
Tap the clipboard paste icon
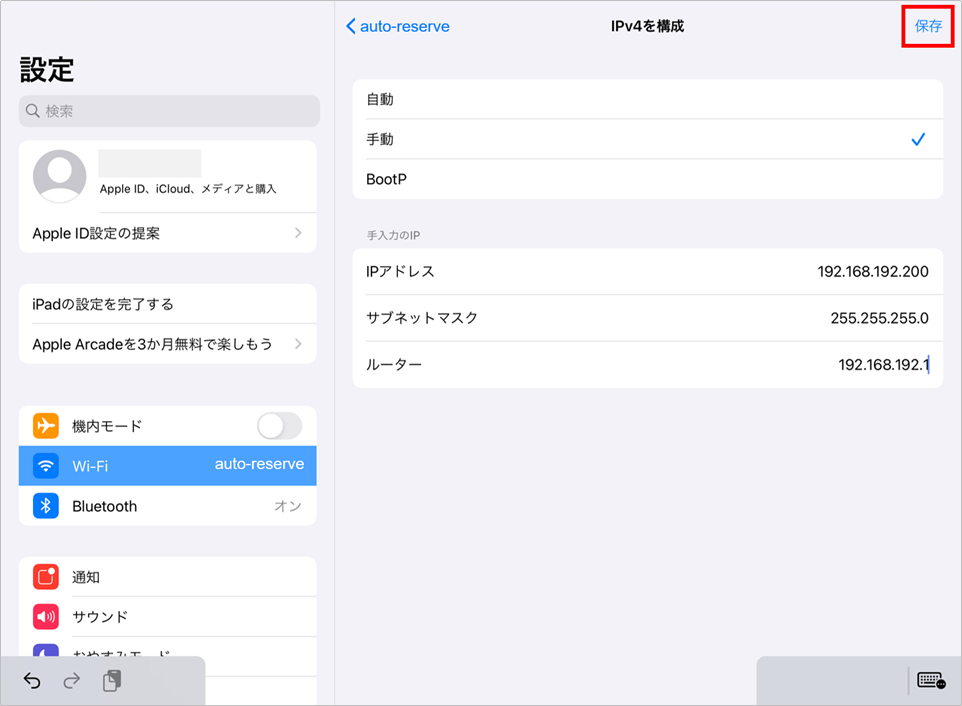point(112,681)
